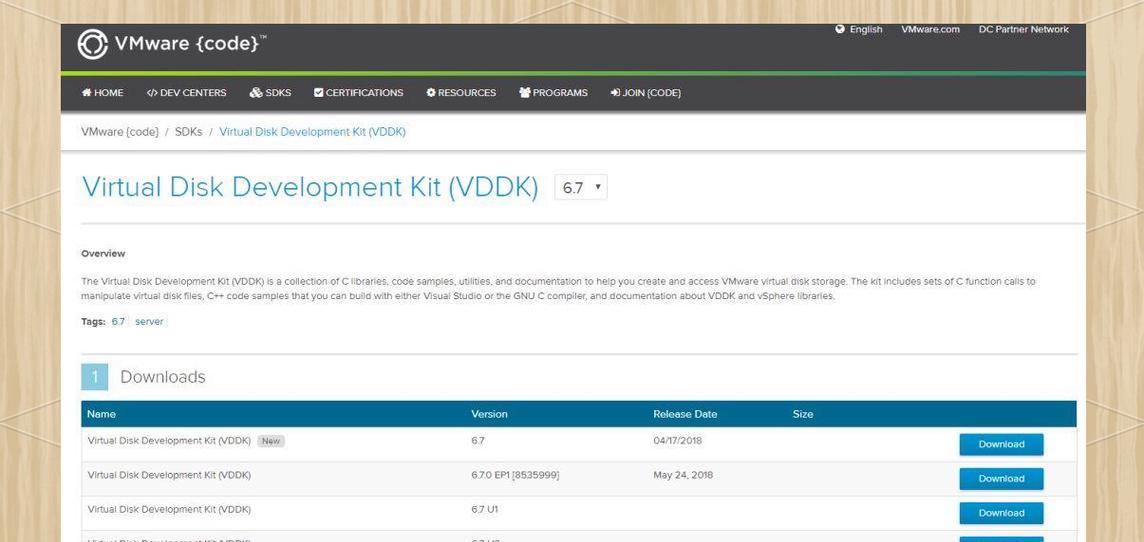Image resolution: width=1144 pixels, height=542 pixels.
Task: Click the May 24, 2018 release date cell
Action: (684, 475)
